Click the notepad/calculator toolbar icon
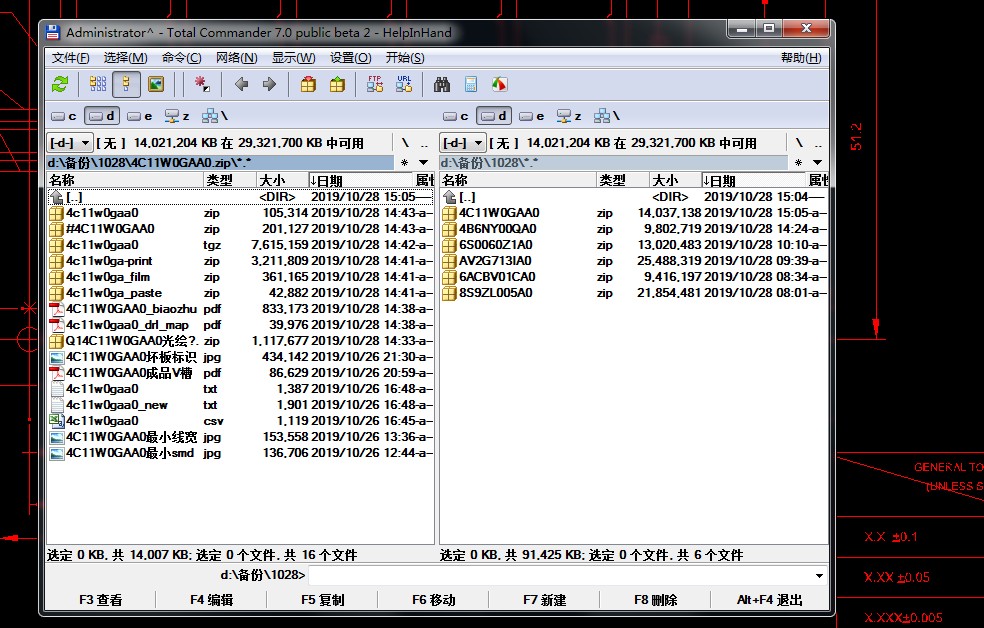 pyautogui.click(x=471, y=84)
